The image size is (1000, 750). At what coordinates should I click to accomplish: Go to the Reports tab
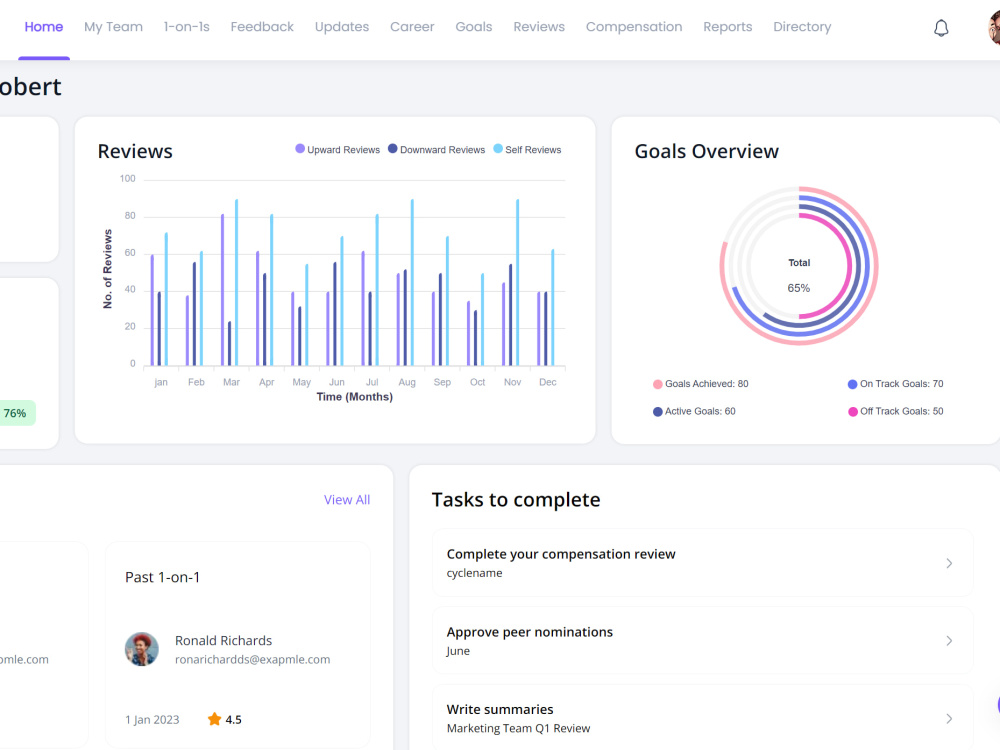coord(728,27)
